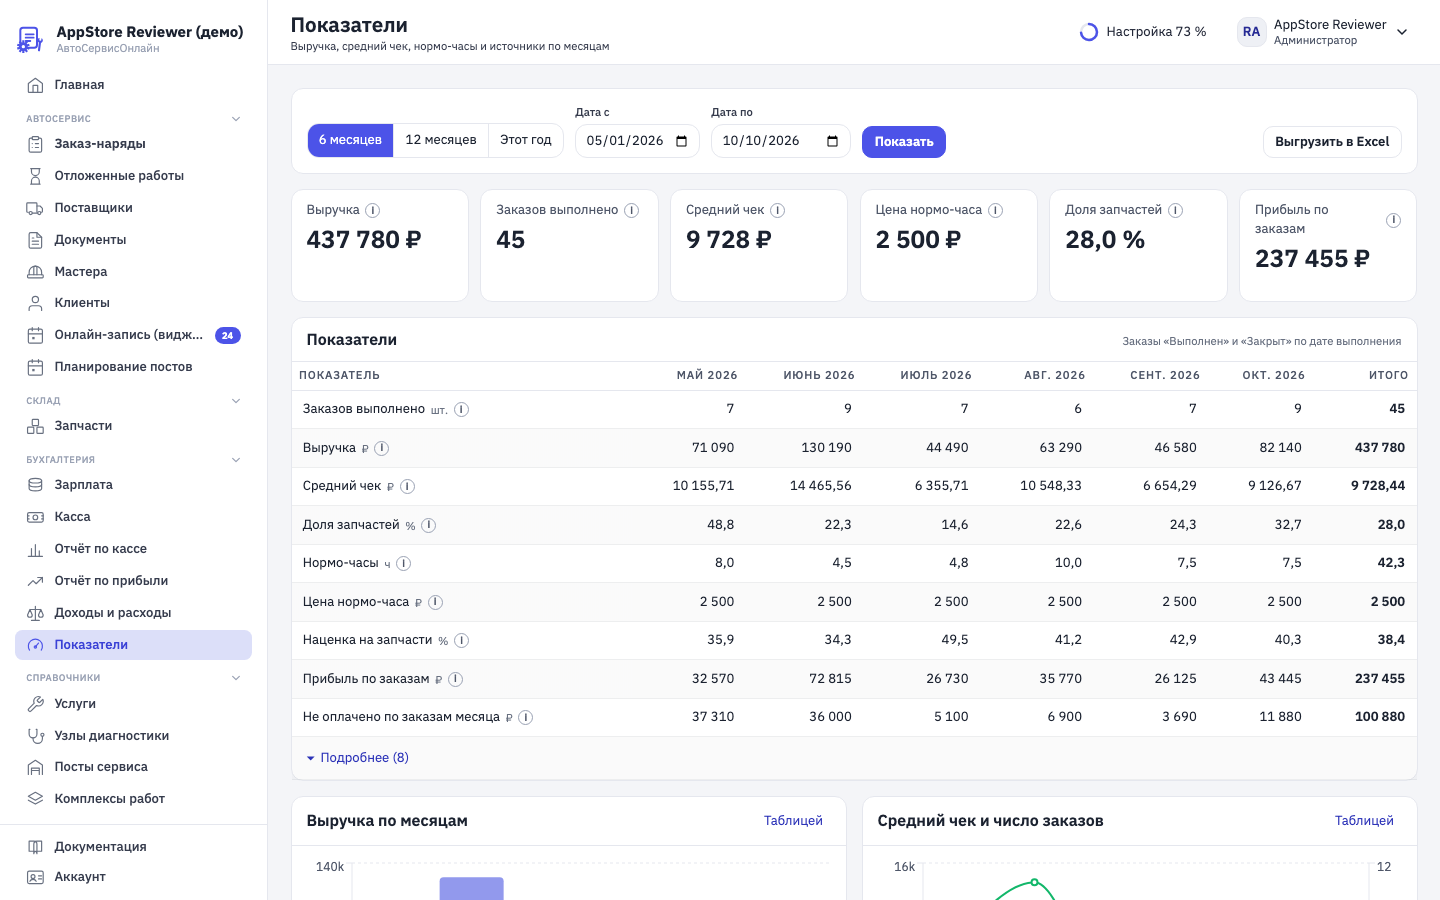Click the Касса cash icon
The height and width of the screenshot is (900, 1440).
tap(35, 517)
